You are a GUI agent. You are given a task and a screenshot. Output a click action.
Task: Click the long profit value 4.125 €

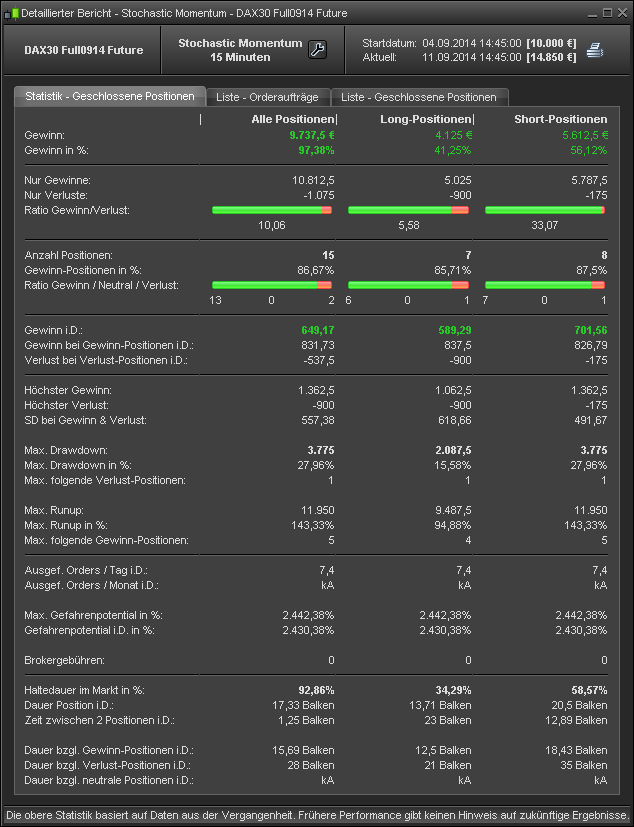[x=454, y=135]
